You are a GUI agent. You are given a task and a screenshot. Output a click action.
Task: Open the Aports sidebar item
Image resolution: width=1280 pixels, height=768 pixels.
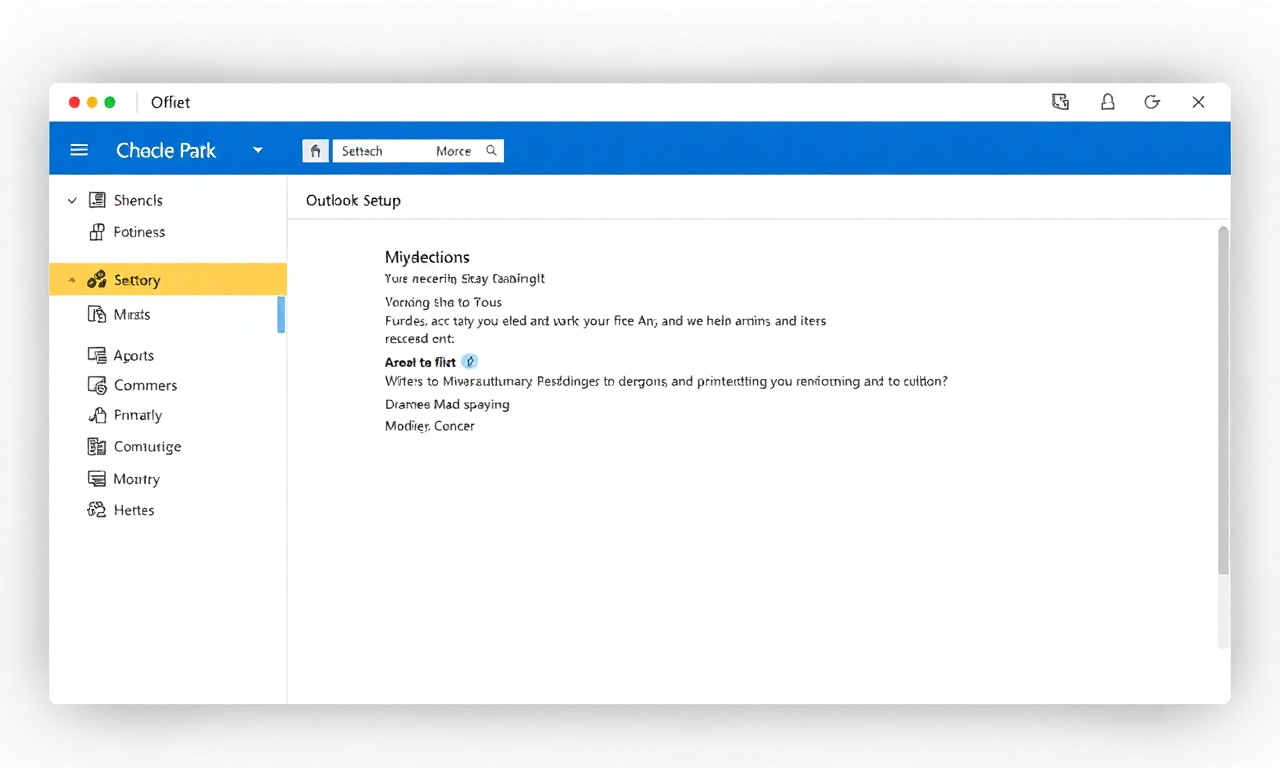click(134, 355)
